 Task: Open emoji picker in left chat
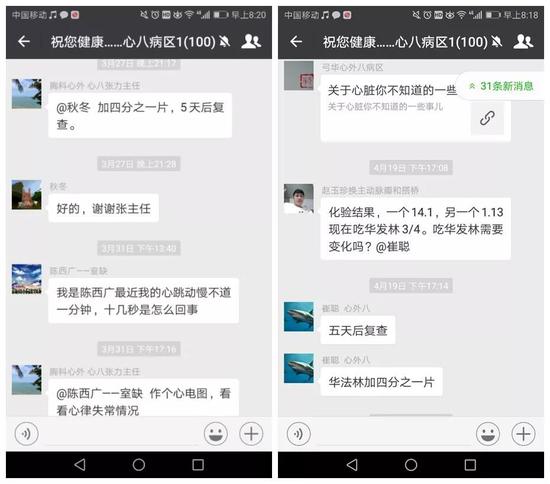click(x=216, y=434)
